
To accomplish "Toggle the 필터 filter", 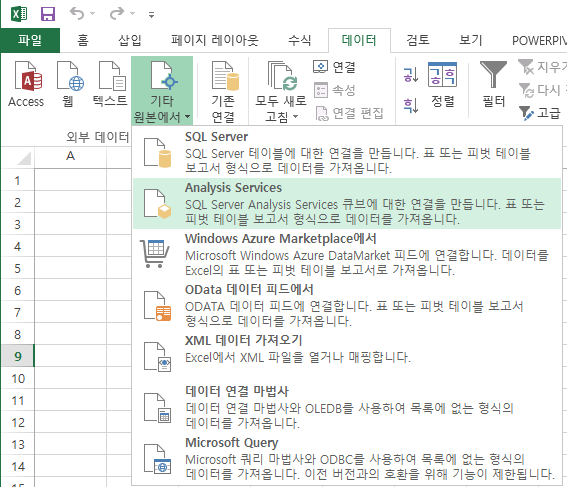I will click(x=494, y=85).
